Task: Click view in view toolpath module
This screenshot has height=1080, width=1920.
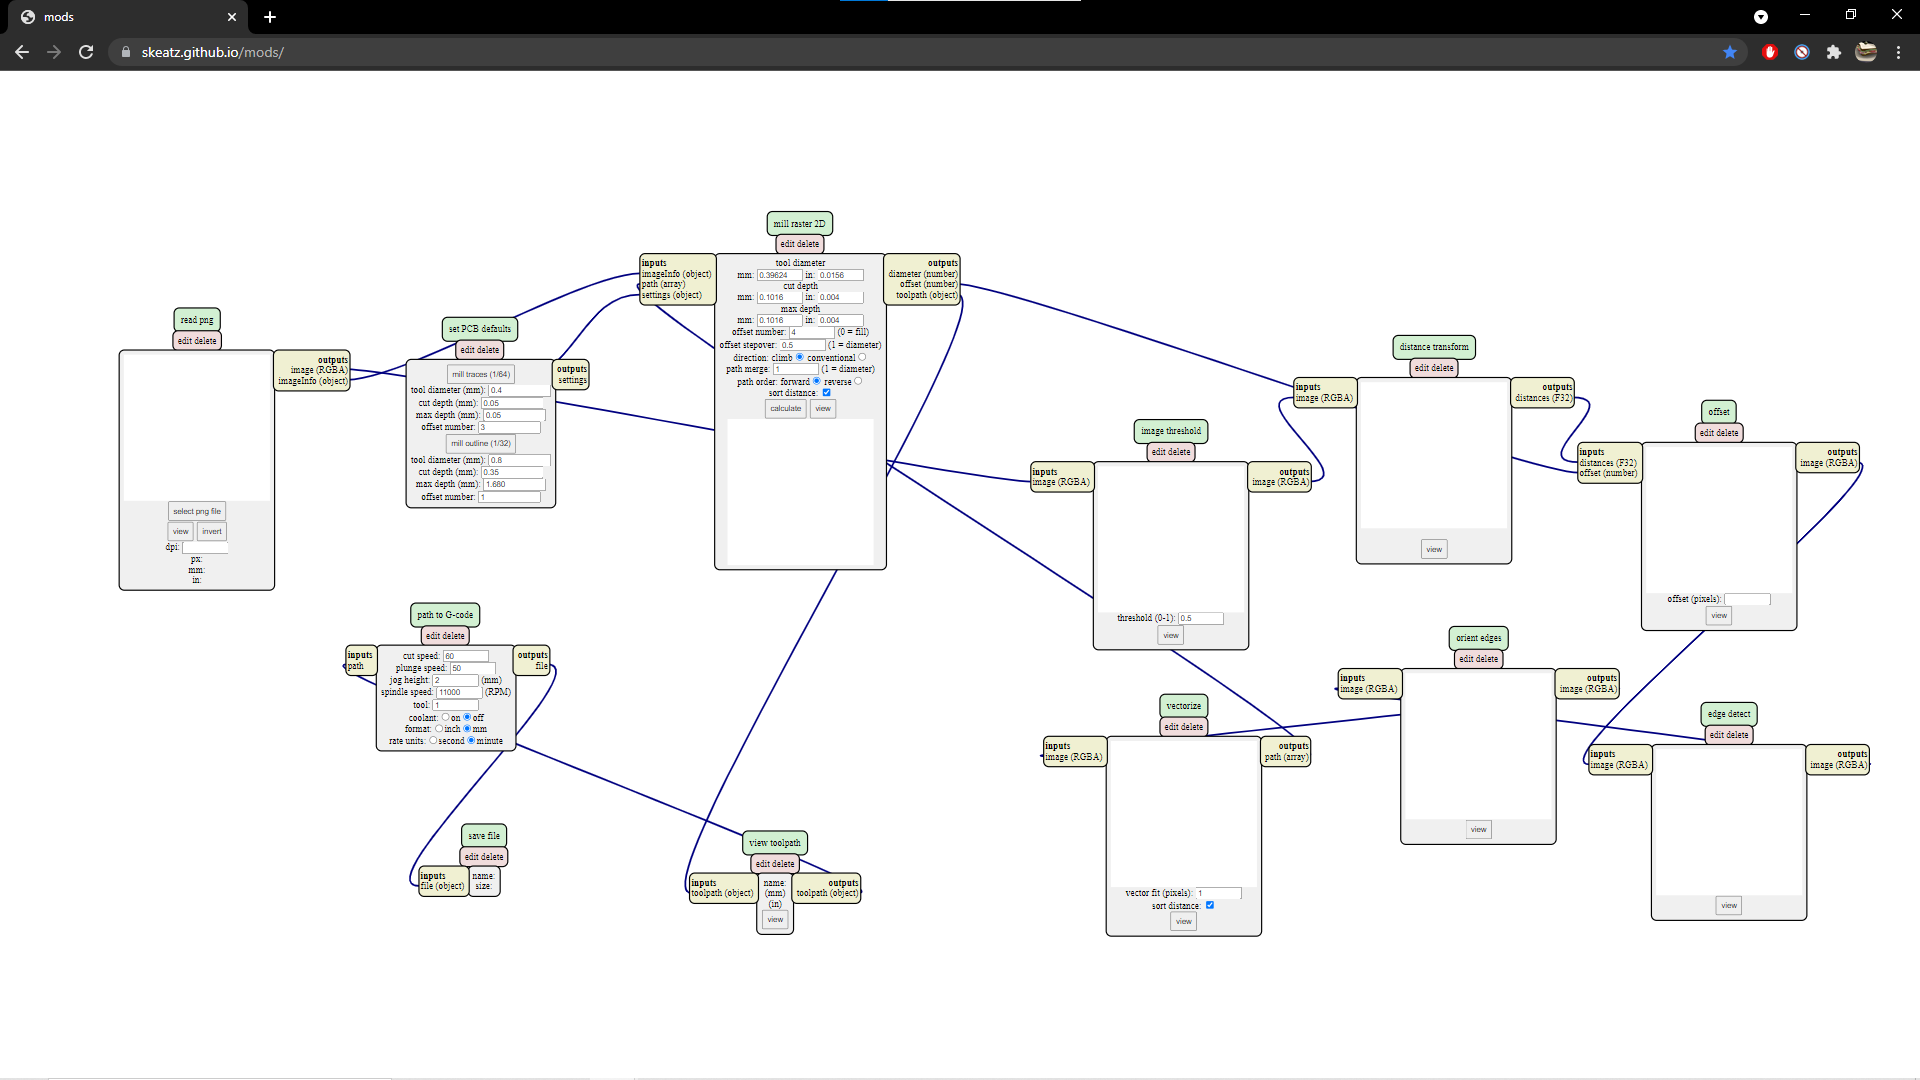Action: [775, 919]
